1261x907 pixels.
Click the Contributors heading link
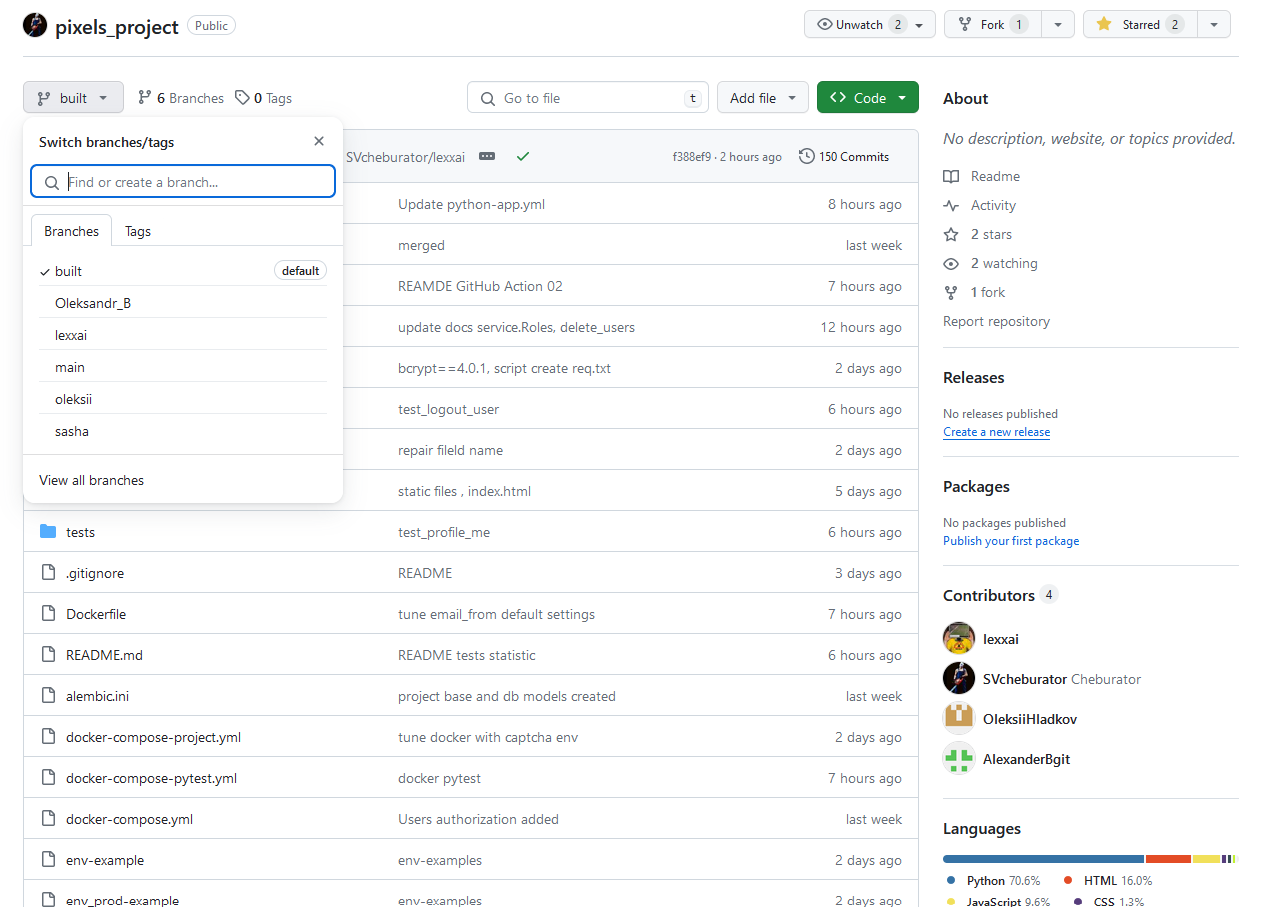point(1000,595)
